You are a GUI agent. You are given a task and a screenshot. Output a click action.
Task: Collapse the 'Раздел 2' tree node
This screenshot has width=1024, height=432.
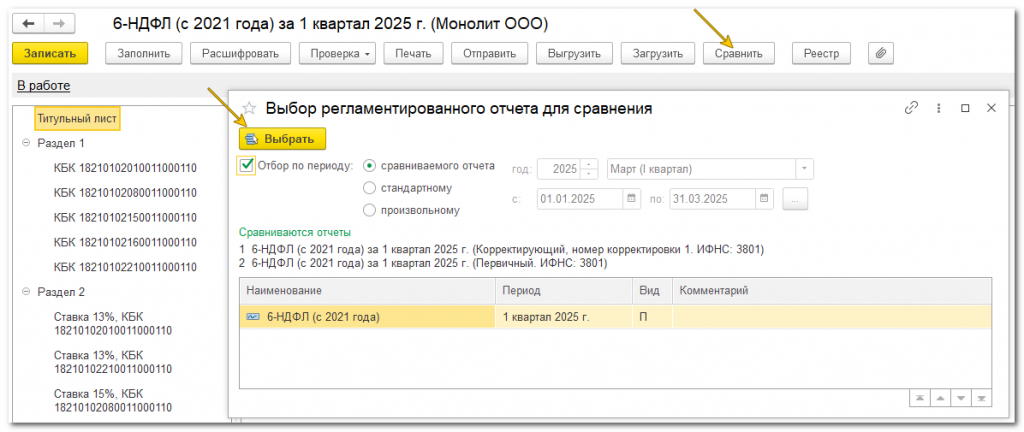click(x=26, y=292)
